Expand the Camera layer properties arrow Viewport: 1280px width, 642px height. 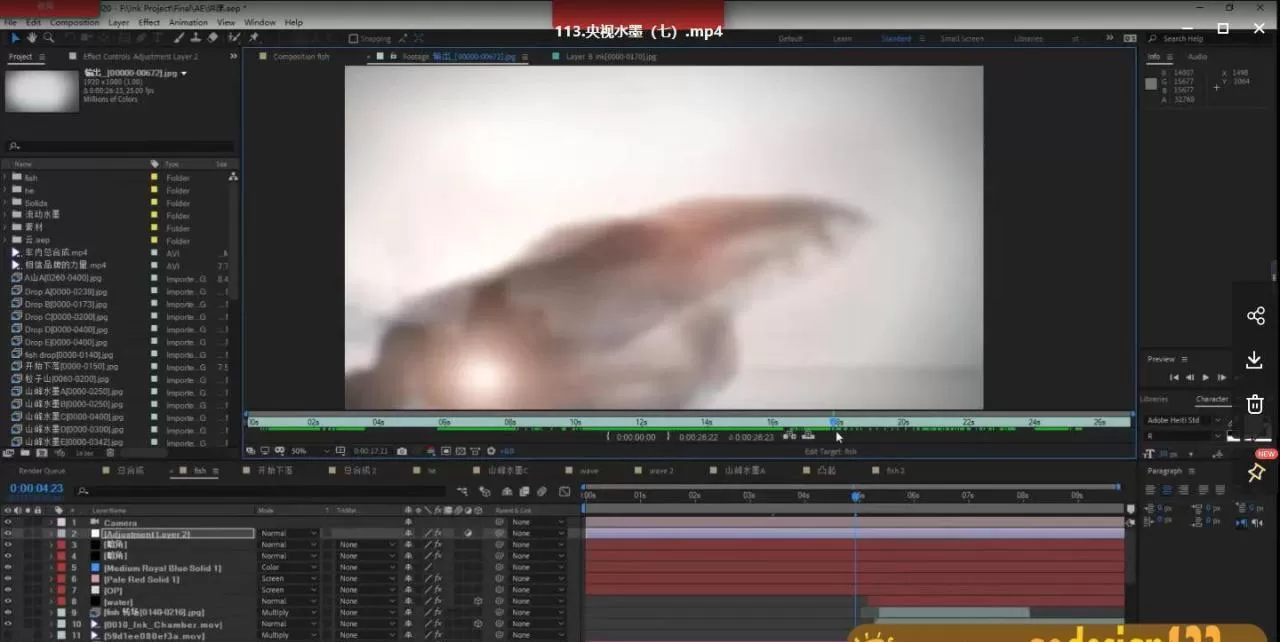click(x=49, y=521)
